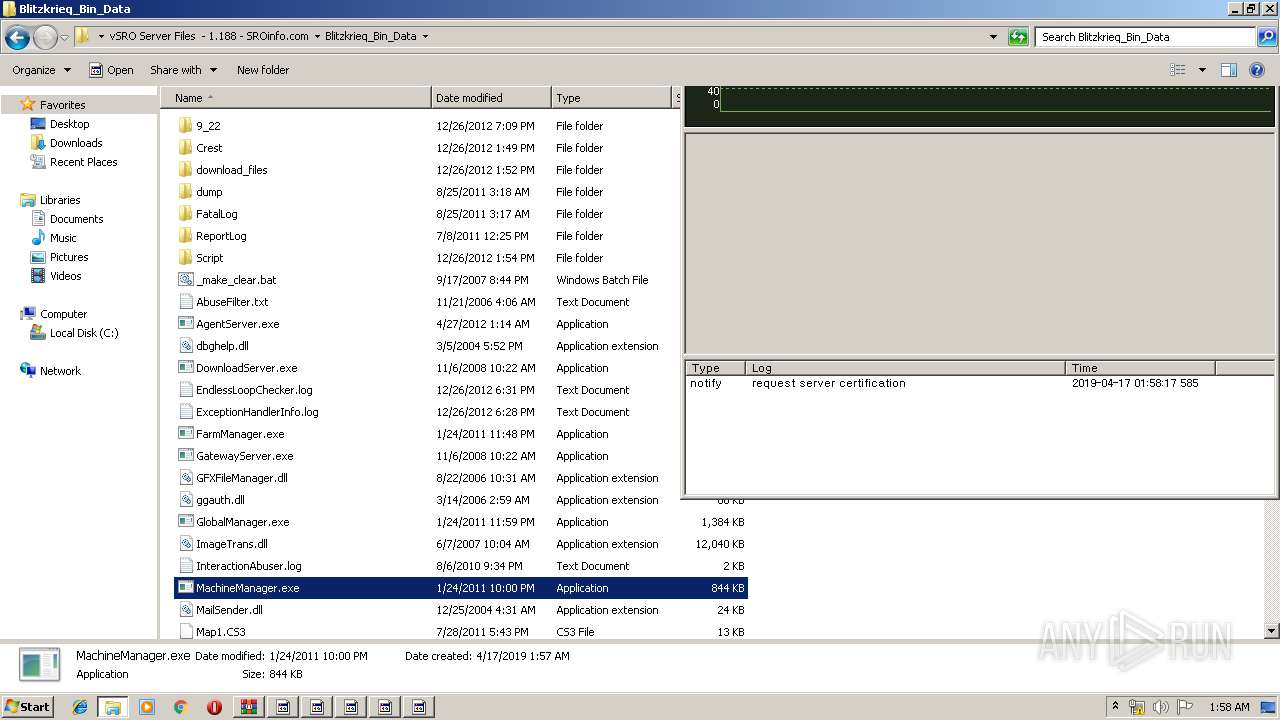This screenshot has width=1280, height=720.
Task: Open the network tray icon
Action: 1137,707
